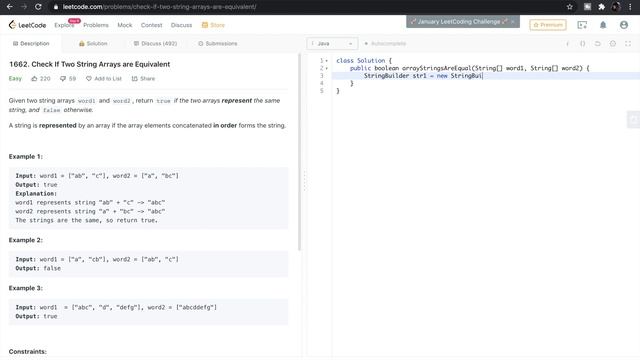Switch to the Description tab
The image size is (640, 360).
31,43
